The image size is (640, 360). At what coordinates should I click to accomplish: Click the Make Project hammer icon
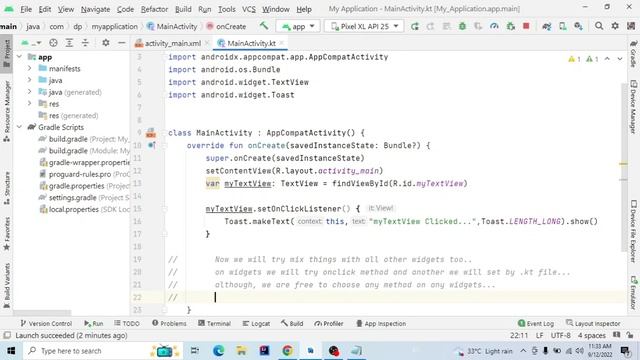point(264,26)
